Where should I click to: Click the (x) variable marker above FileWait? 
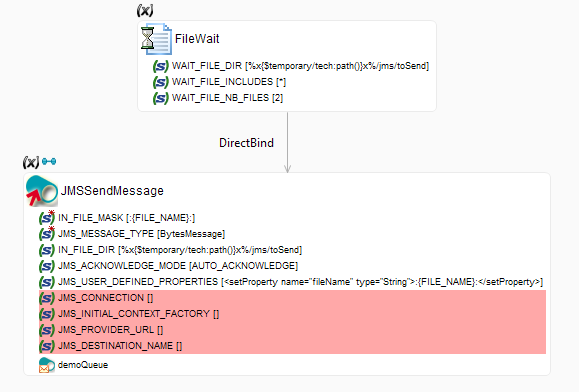(145, 10)
